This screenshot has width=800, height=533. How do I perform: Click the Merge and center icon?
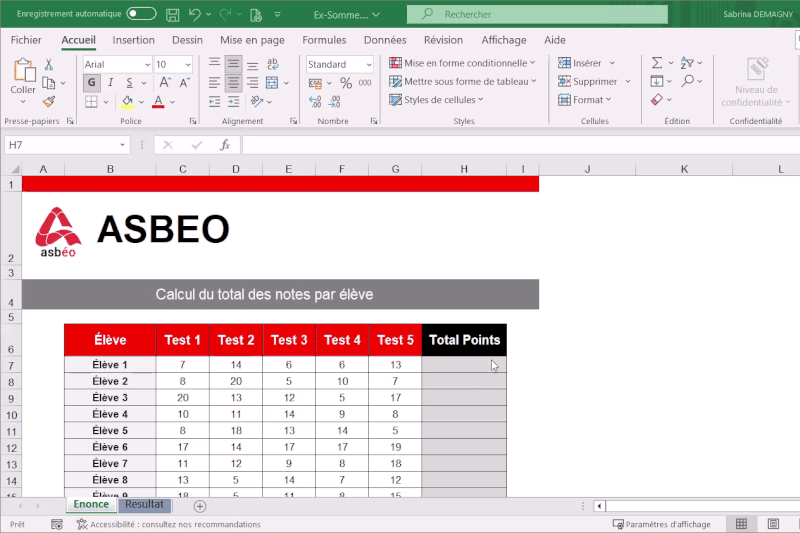click(x=272, y=83)
